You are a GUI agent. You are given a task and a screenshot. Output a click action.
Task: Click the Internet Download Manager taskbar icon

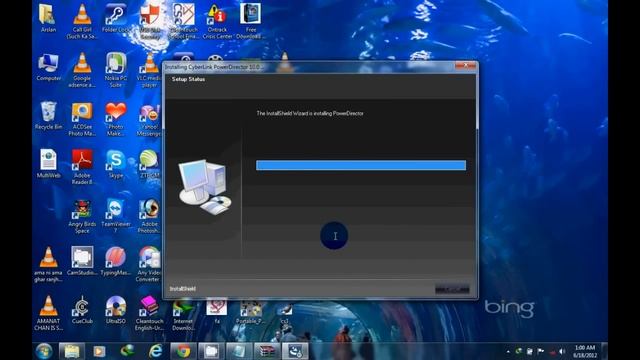pyautogui.click(x=127, y=351)
